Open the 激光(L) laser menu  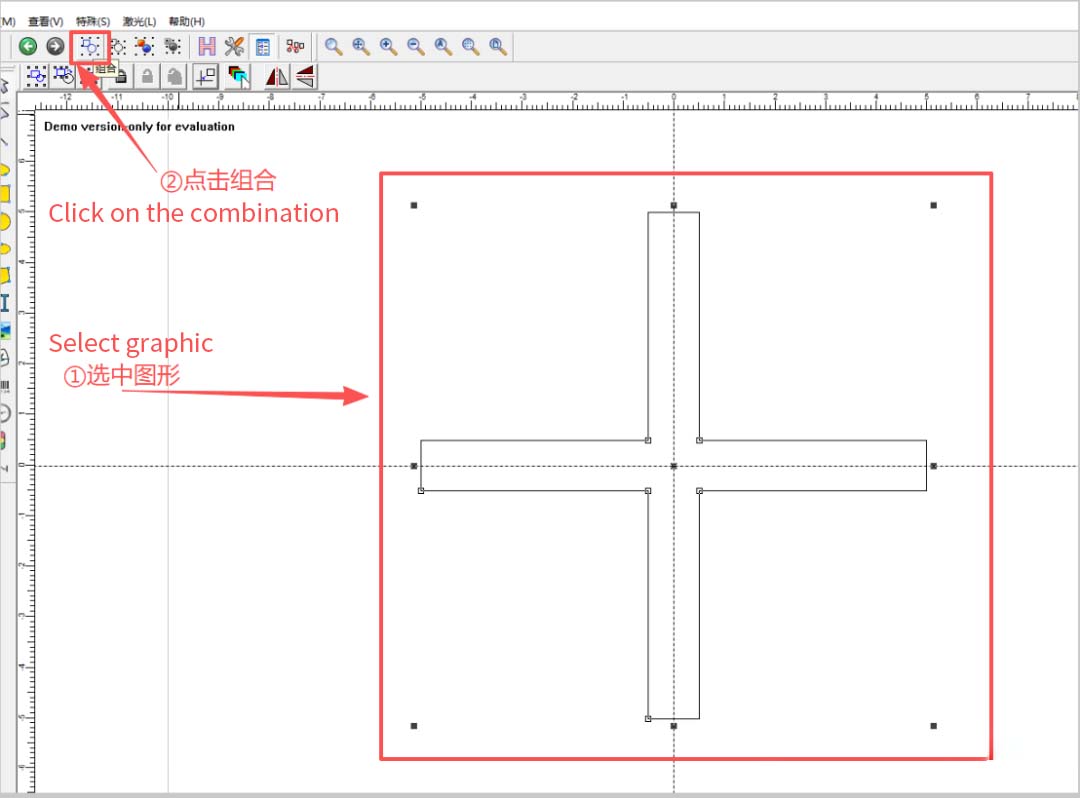139,20
